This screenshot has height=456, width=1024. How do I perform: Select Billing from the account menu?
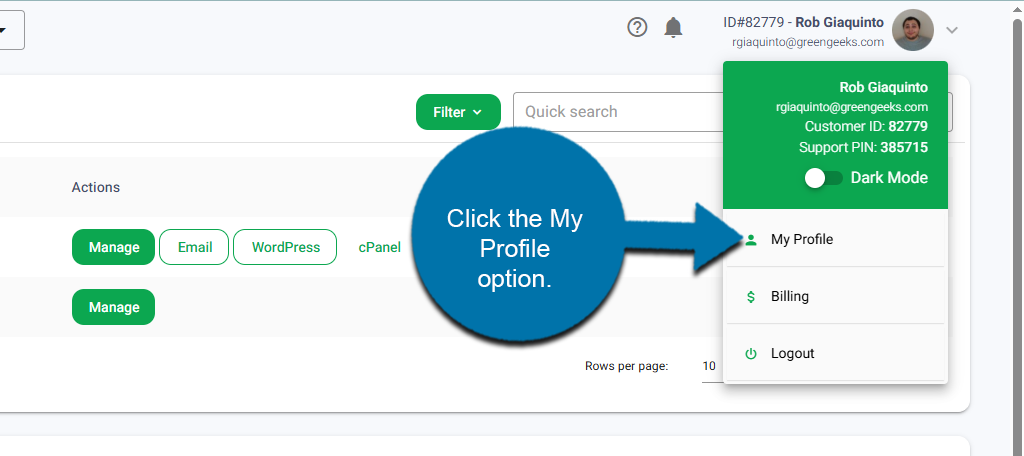pos(789,297)
